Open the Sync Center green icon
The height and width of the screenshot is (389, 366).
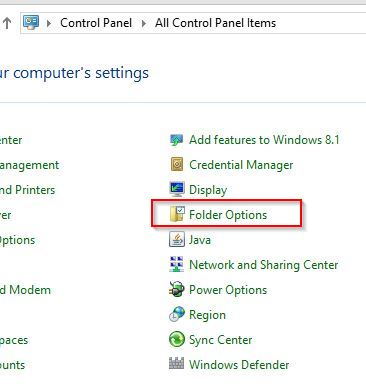click(176, 339)
